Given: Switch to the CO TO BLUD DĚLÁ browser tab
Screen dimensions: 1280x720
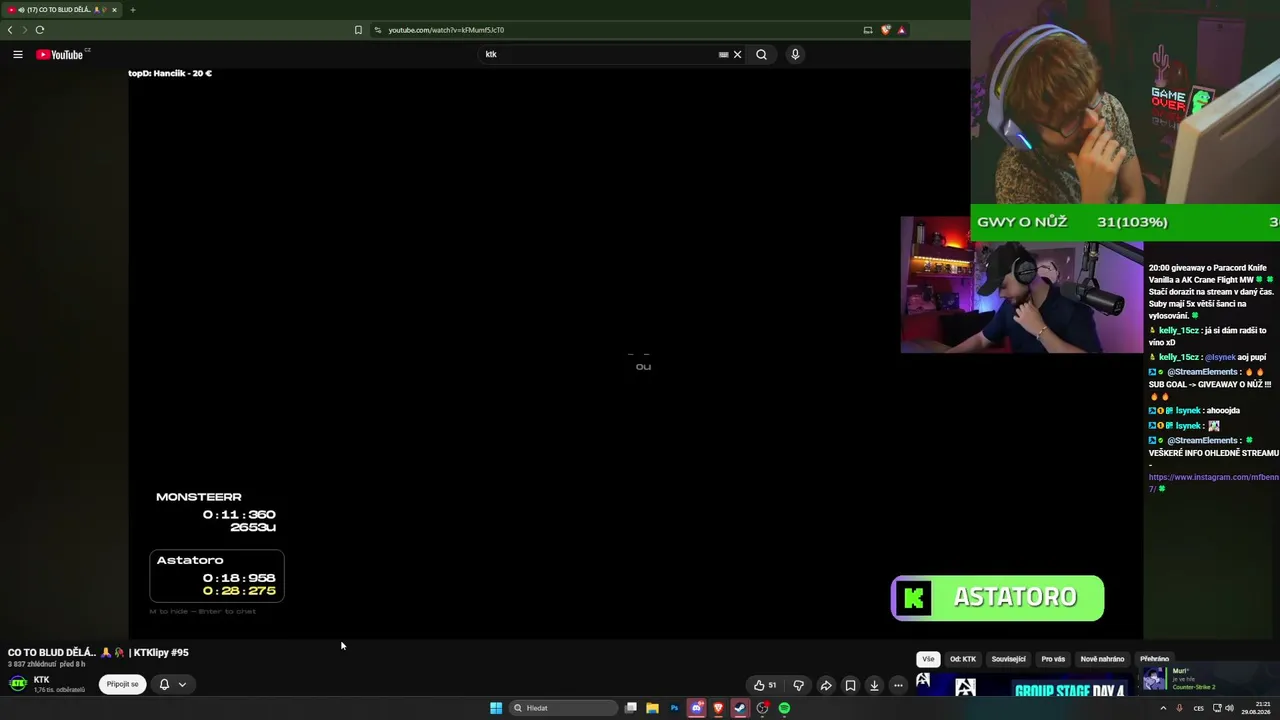Looking at the screenshot, I should [x=62, y=10].
